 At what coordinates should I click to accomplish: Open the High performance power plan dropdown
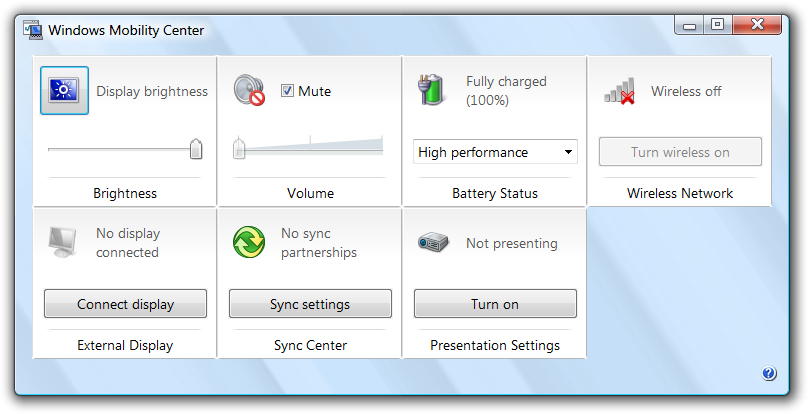pyautogui.click(x=495, y=152)
